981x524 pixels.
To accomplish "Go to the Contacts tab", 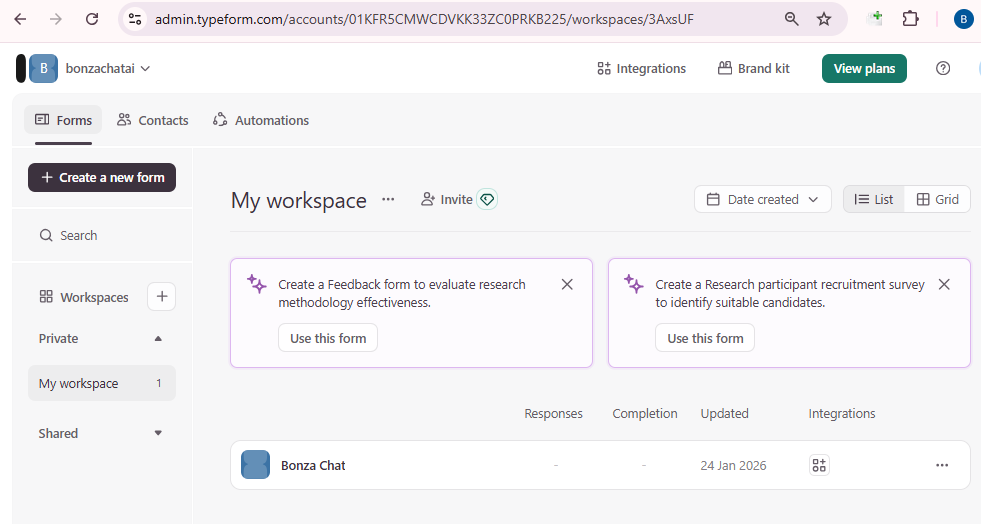I will [x=152, y=120].
